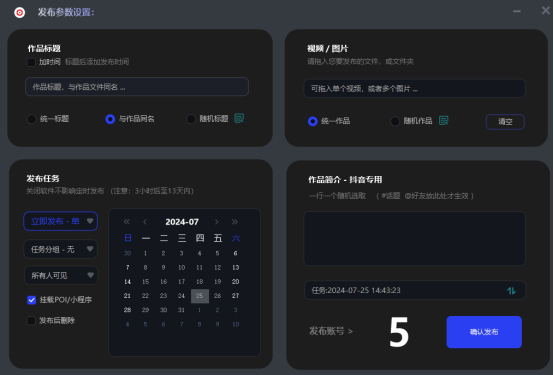The image size is (554, 375).
Task: Close the publish settings window
Action: pyautogui.click(x=546, y=11)
